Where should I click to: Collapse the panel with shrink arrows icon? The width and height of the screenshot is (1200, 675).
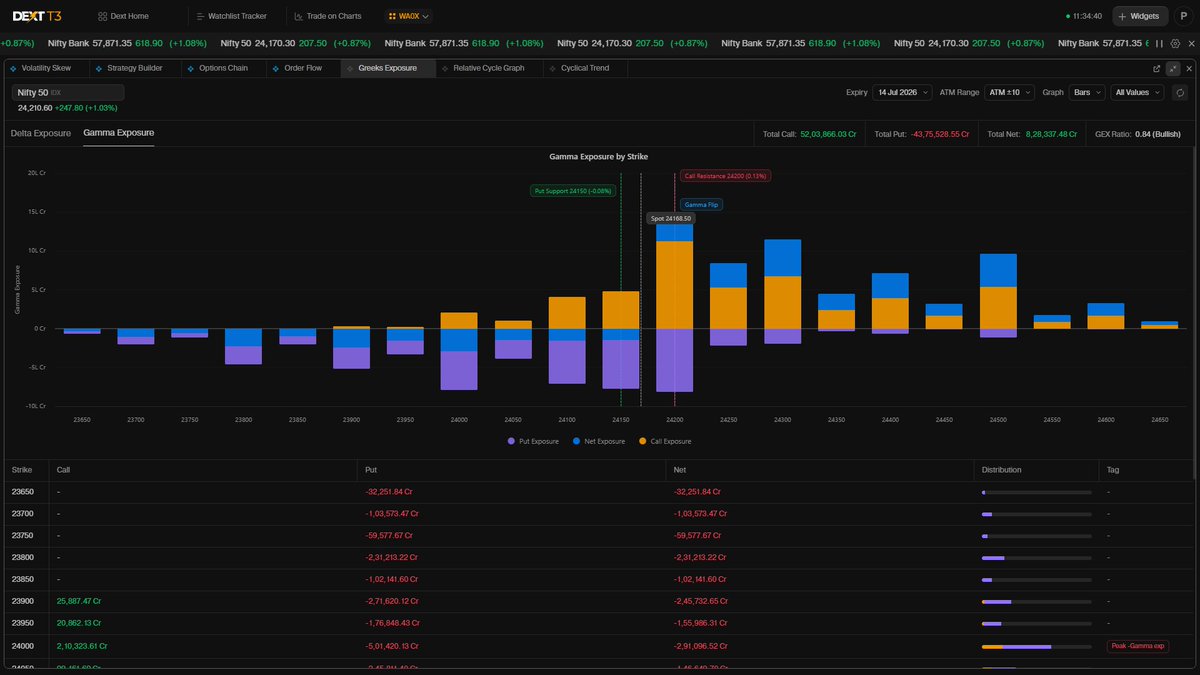pos(1172,68)
